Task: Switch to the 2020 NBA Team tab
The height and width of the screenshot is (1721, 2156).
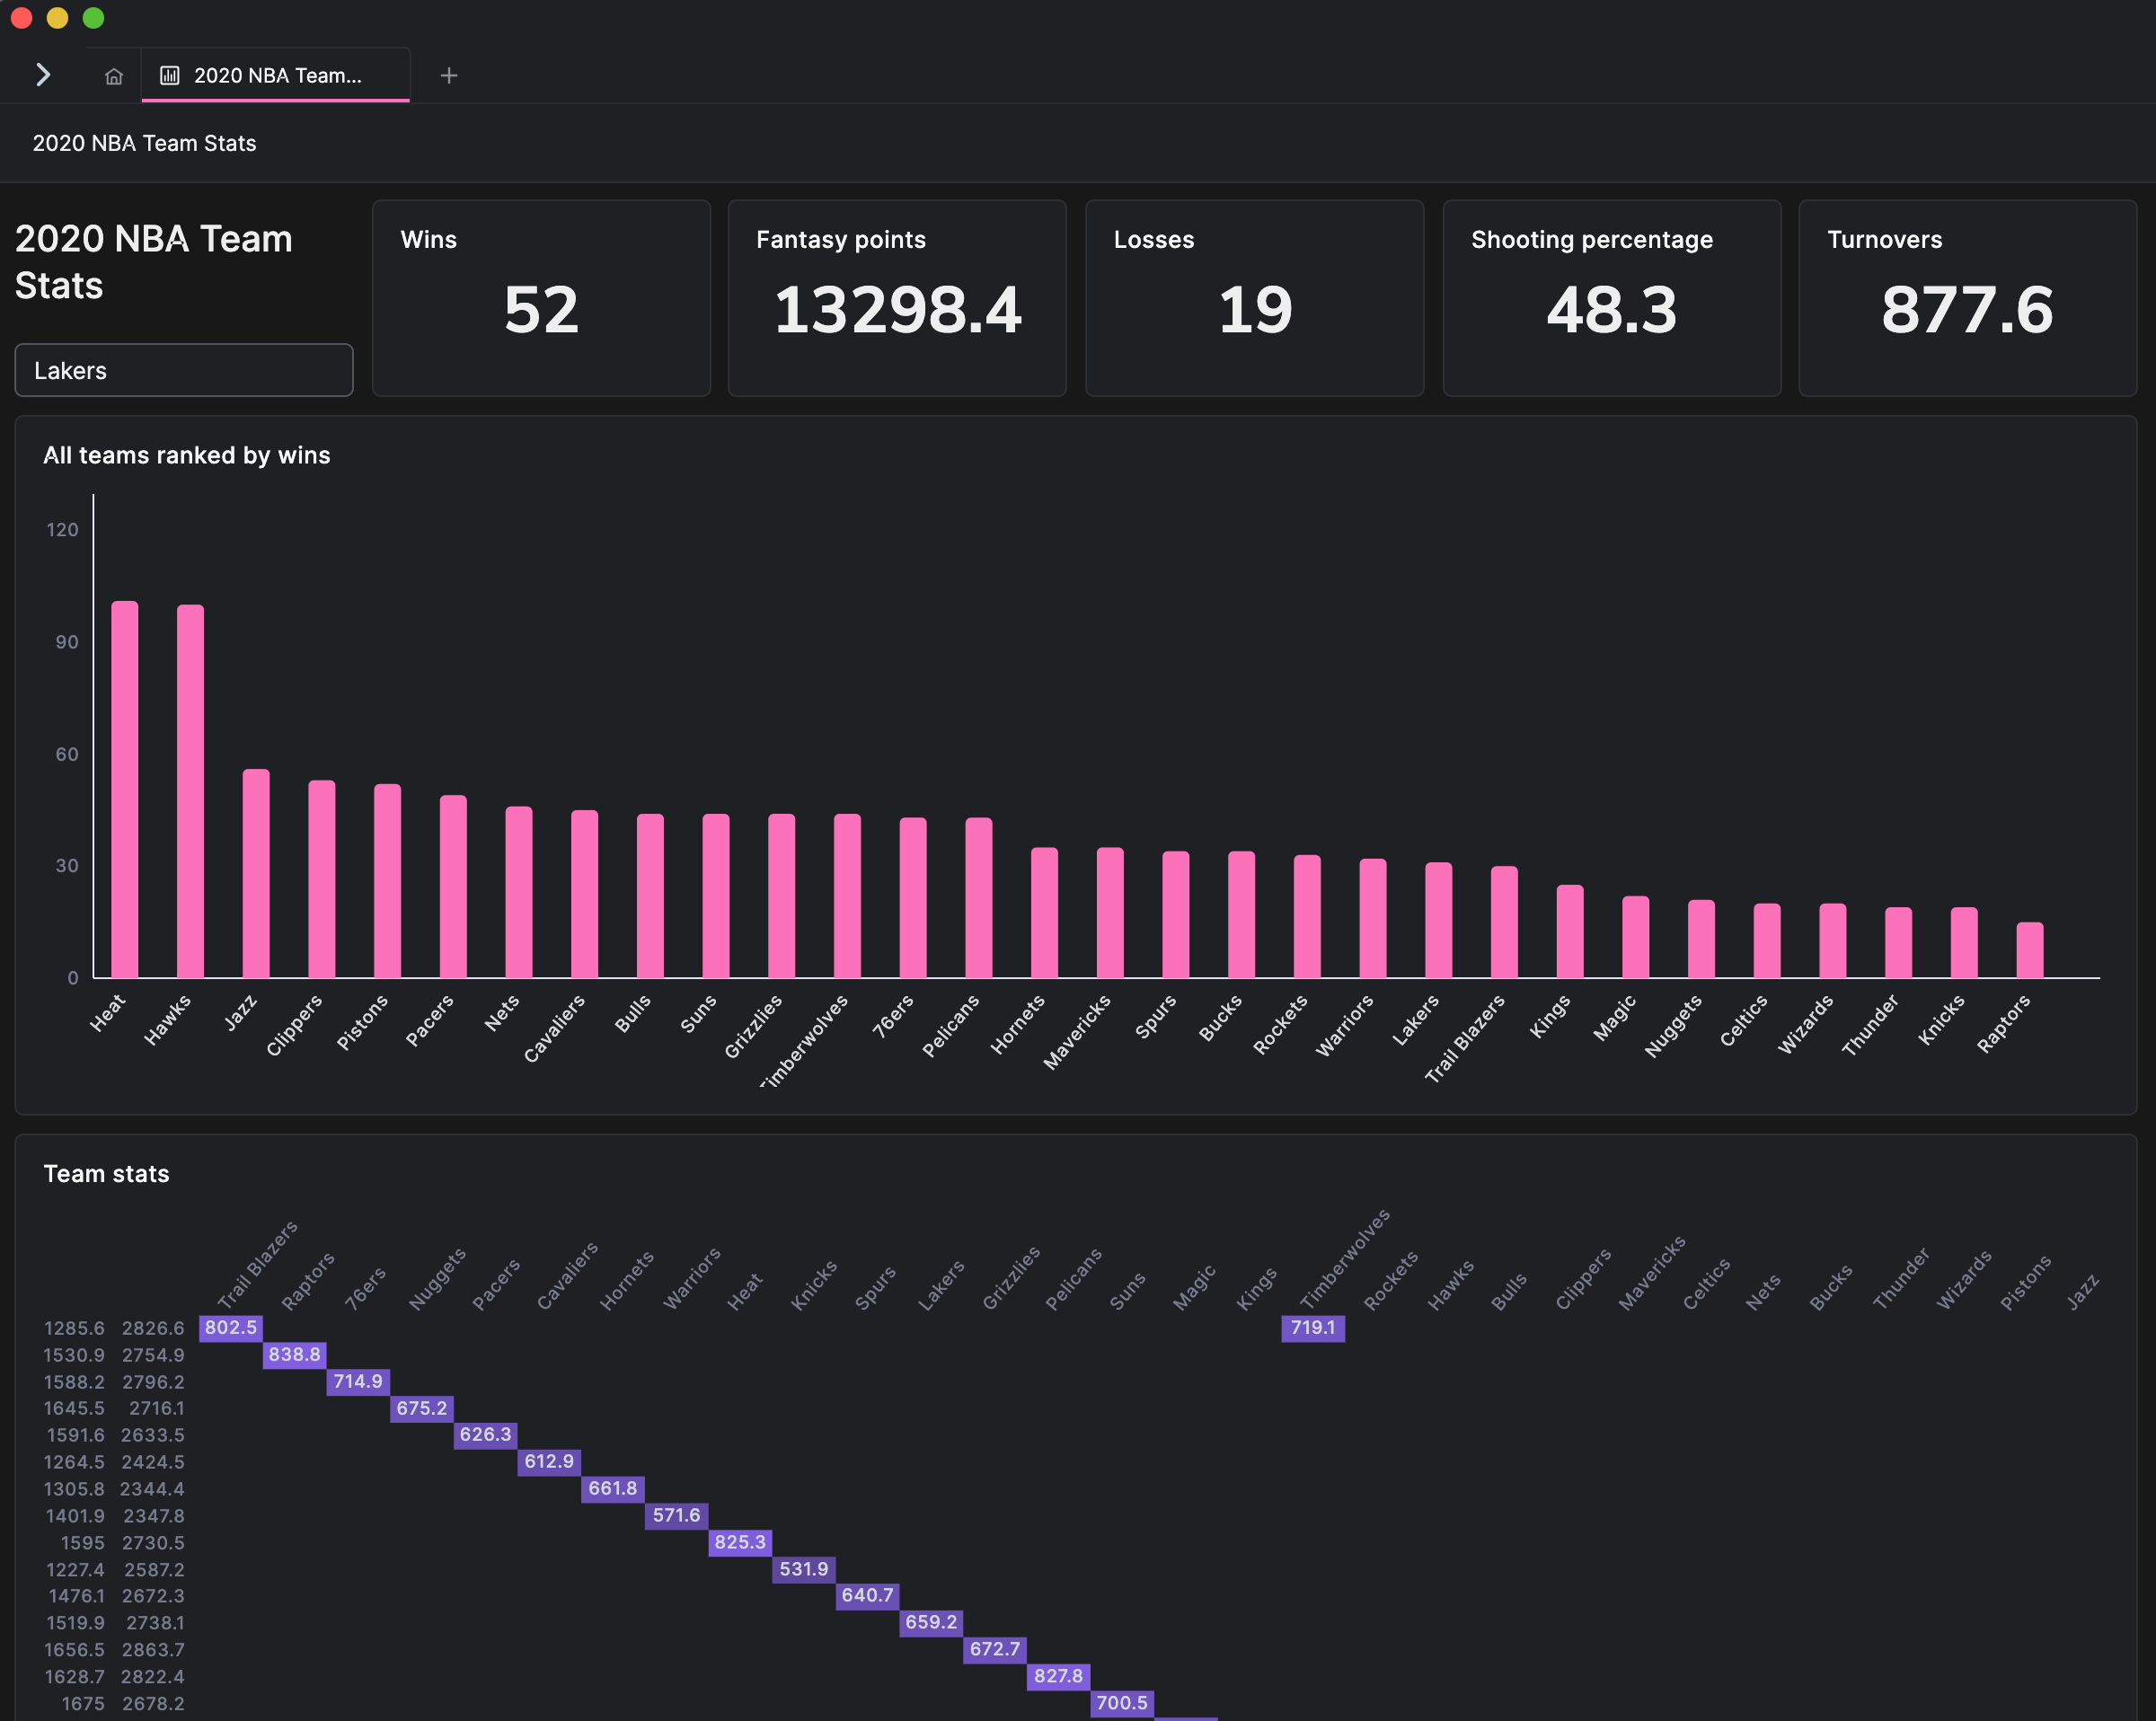Action: point(277,76)
